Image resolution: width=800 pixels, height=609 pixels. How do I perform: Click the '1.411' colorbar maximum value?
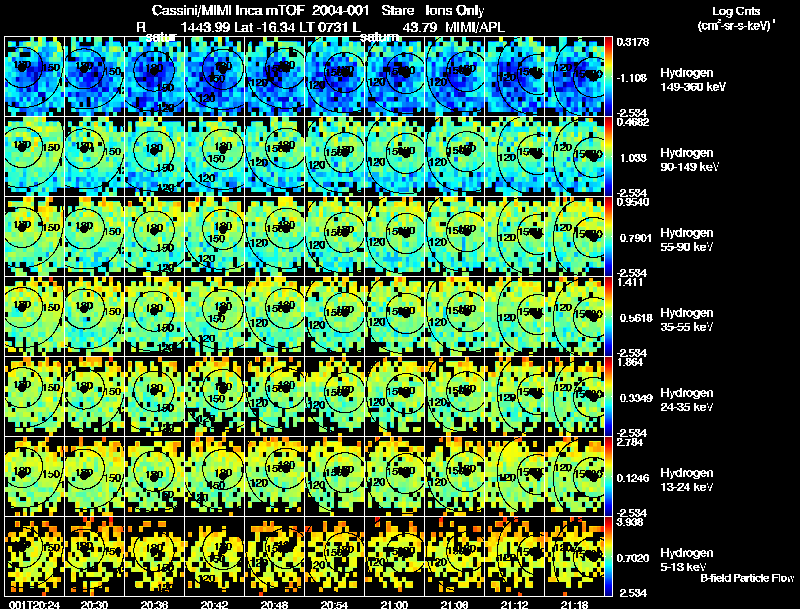630,282
